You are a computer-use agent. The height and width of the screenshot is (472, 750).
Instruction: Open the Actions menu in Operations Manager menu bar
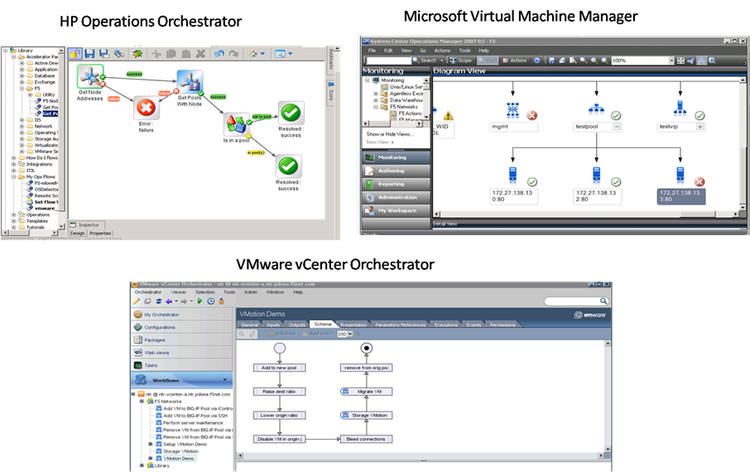tap(442, 50)
